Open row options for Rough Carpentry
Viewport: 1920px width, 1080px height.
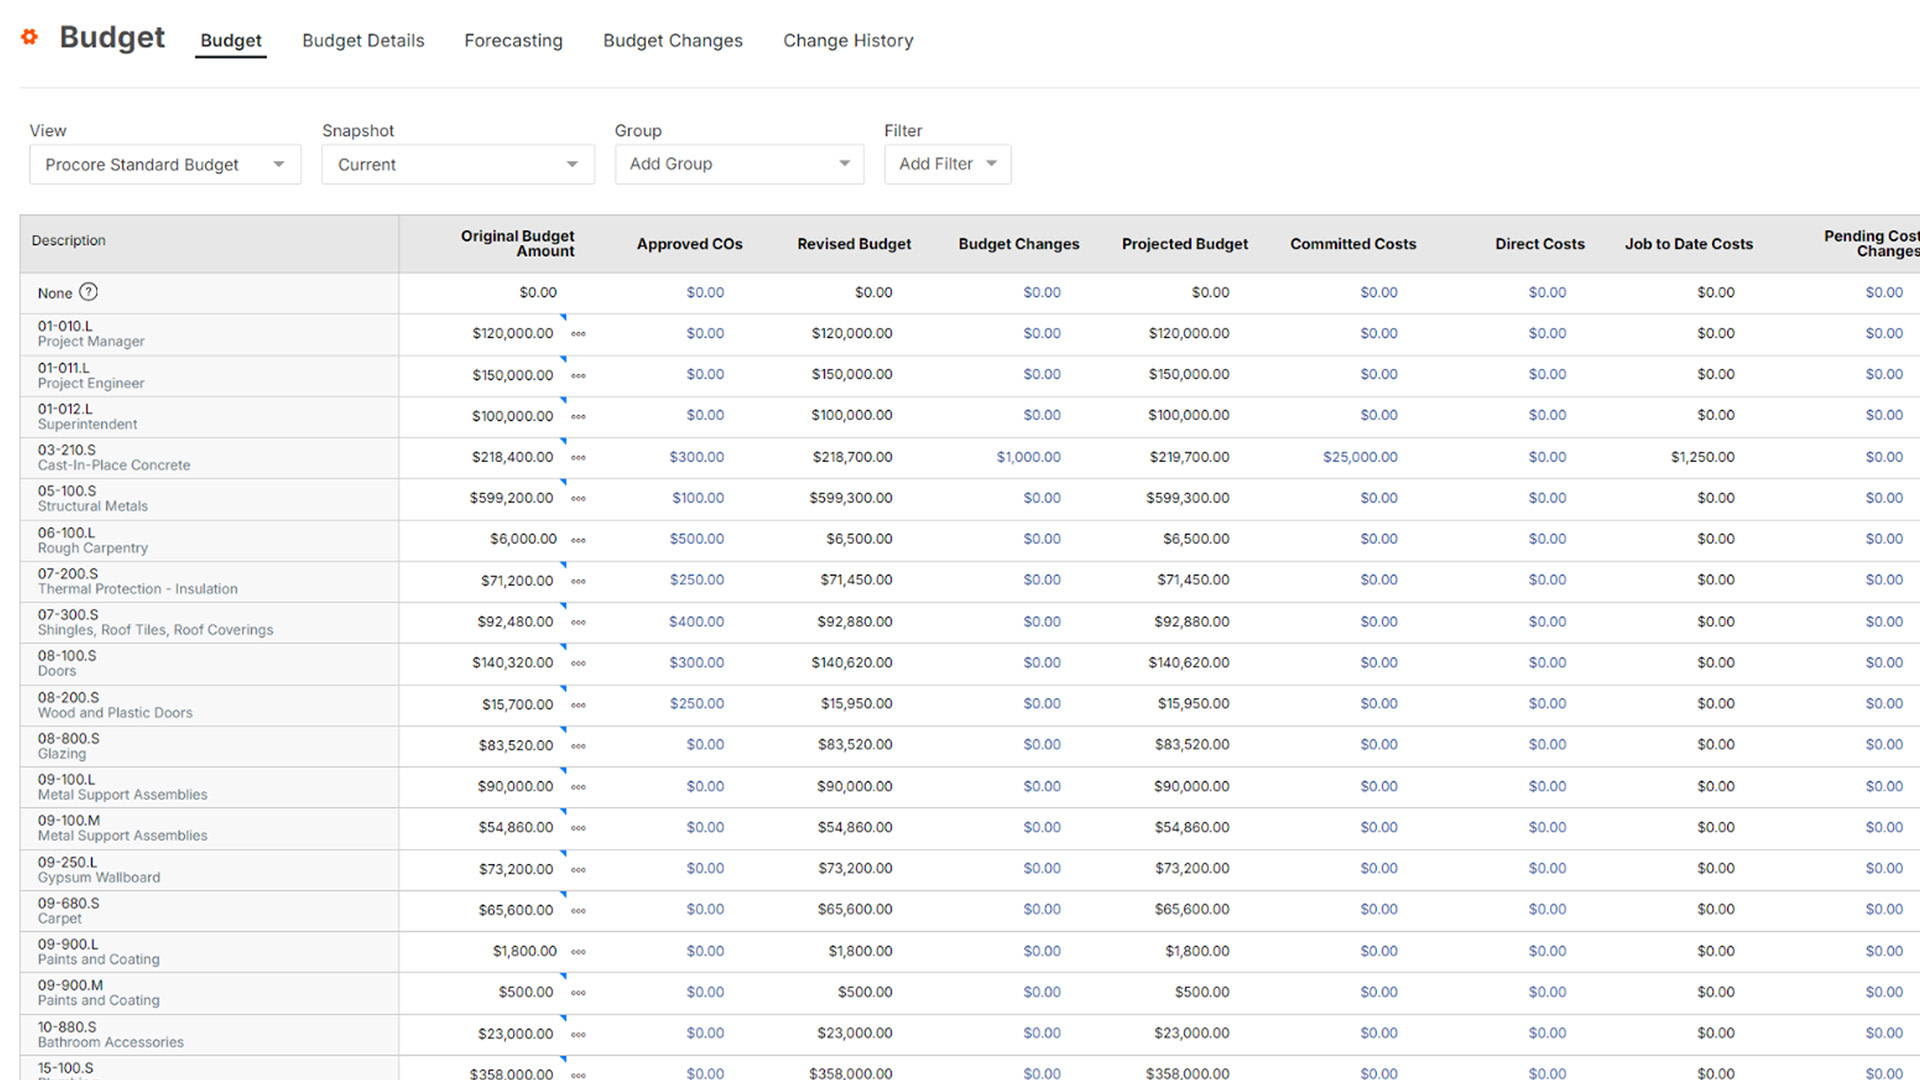(578, 539)
